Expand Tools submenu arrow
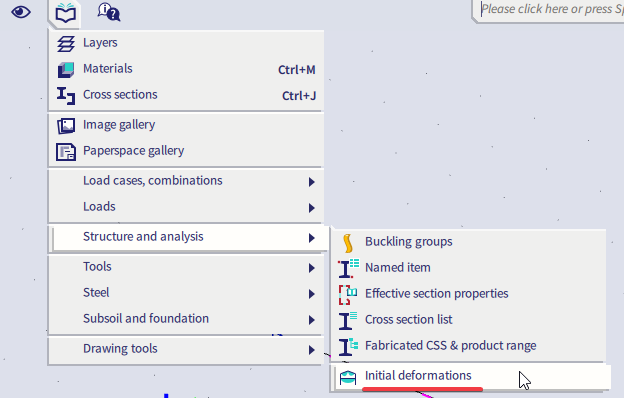Image resolution: width=624 pixels, height=398 pixels. (x=312, y=268)
